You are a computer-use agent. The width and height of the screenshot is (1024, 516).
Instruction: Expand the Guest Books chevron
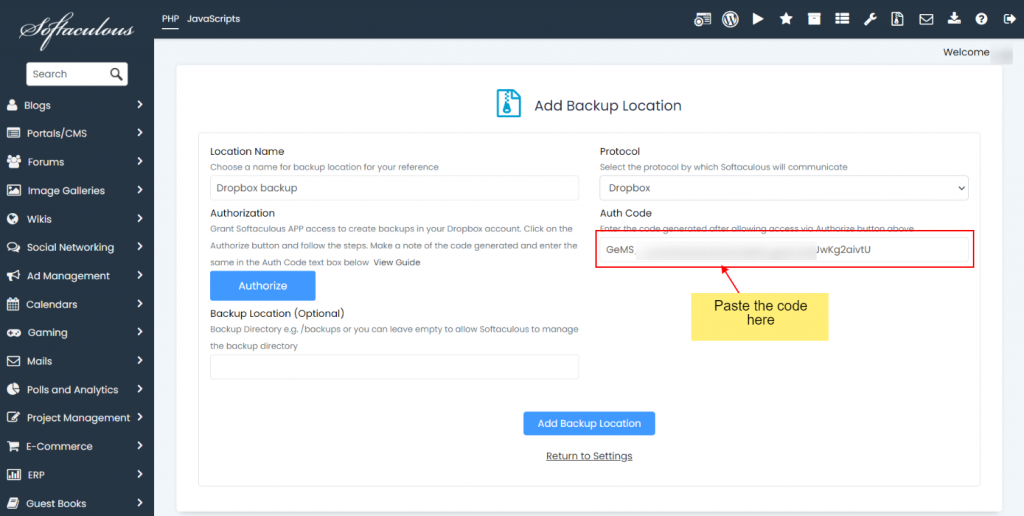(x=140, y=503)
